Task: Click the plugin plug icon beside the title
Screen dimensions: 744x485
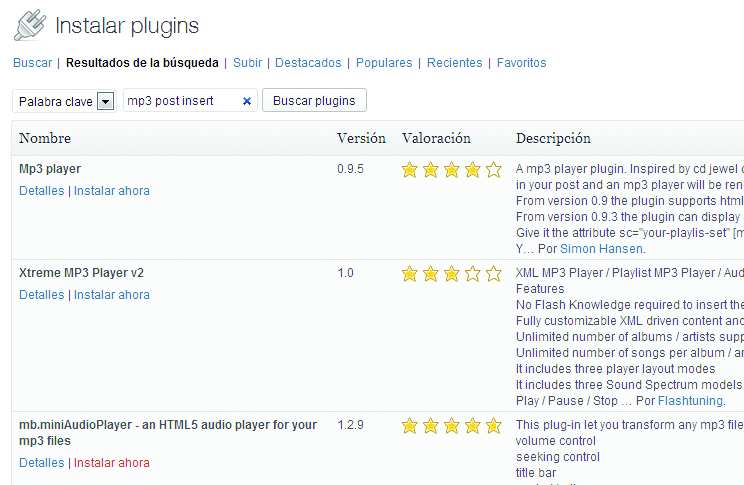Action: pos(30,25)
